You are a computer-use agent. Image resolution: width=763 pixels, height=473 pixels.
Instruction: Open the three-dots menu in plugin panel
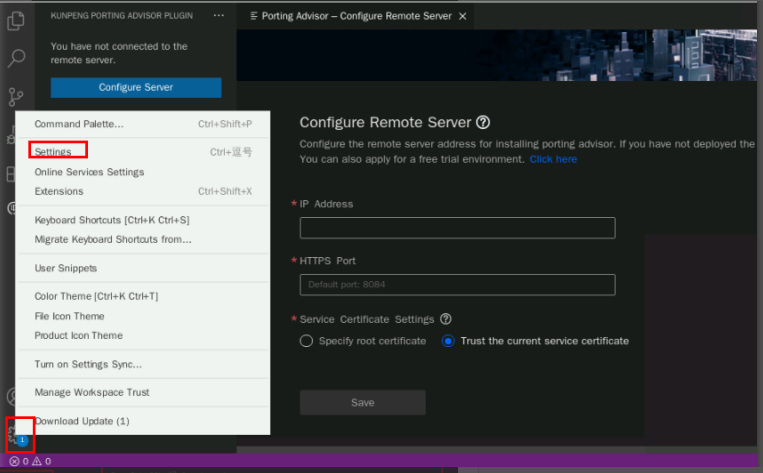[x=219, y=16]
